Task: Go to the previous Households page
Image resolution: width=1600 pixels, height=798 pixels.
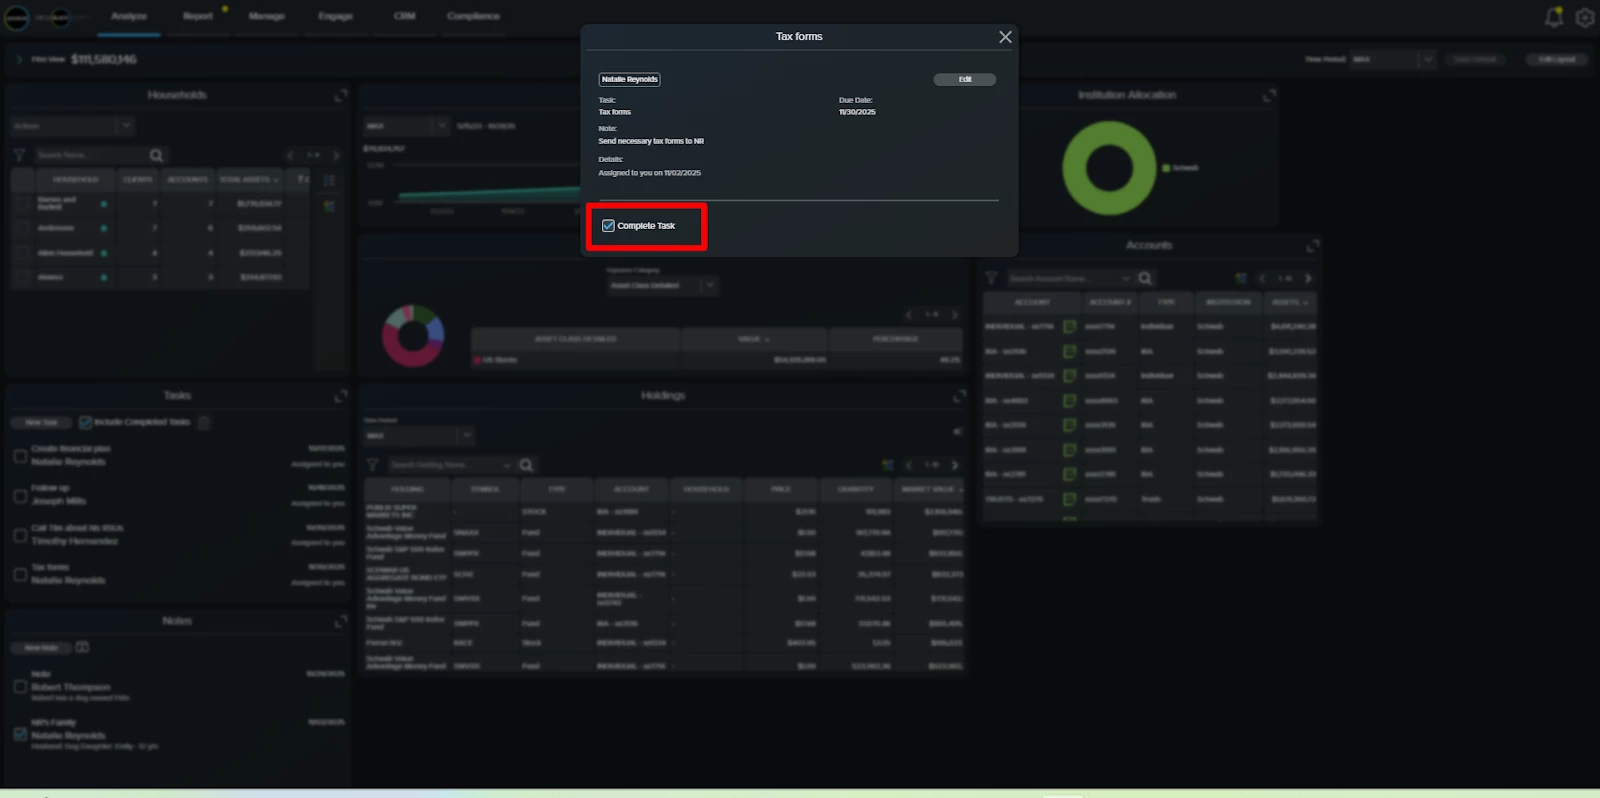Action: 290,155
